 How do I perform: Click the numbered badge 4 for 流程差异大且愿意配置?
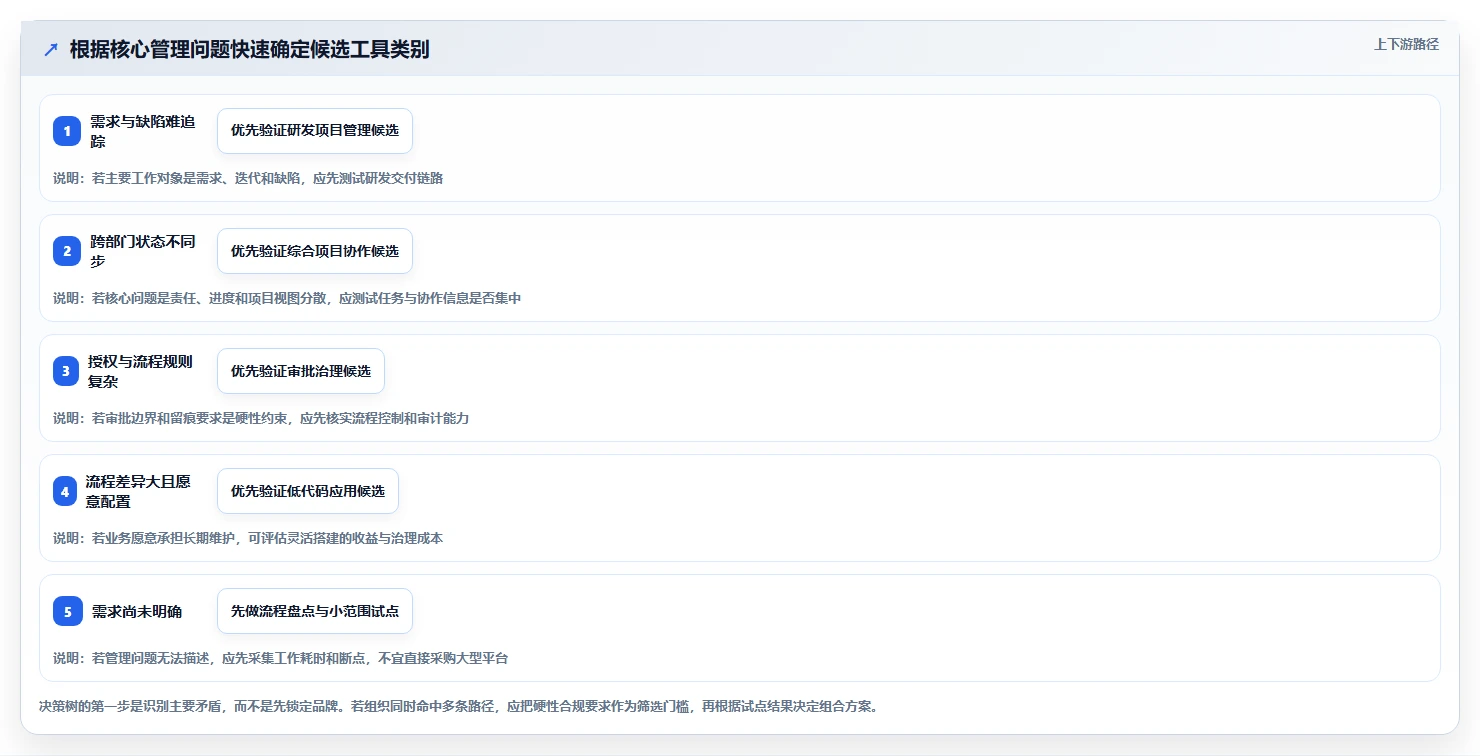tap(65, 491)
